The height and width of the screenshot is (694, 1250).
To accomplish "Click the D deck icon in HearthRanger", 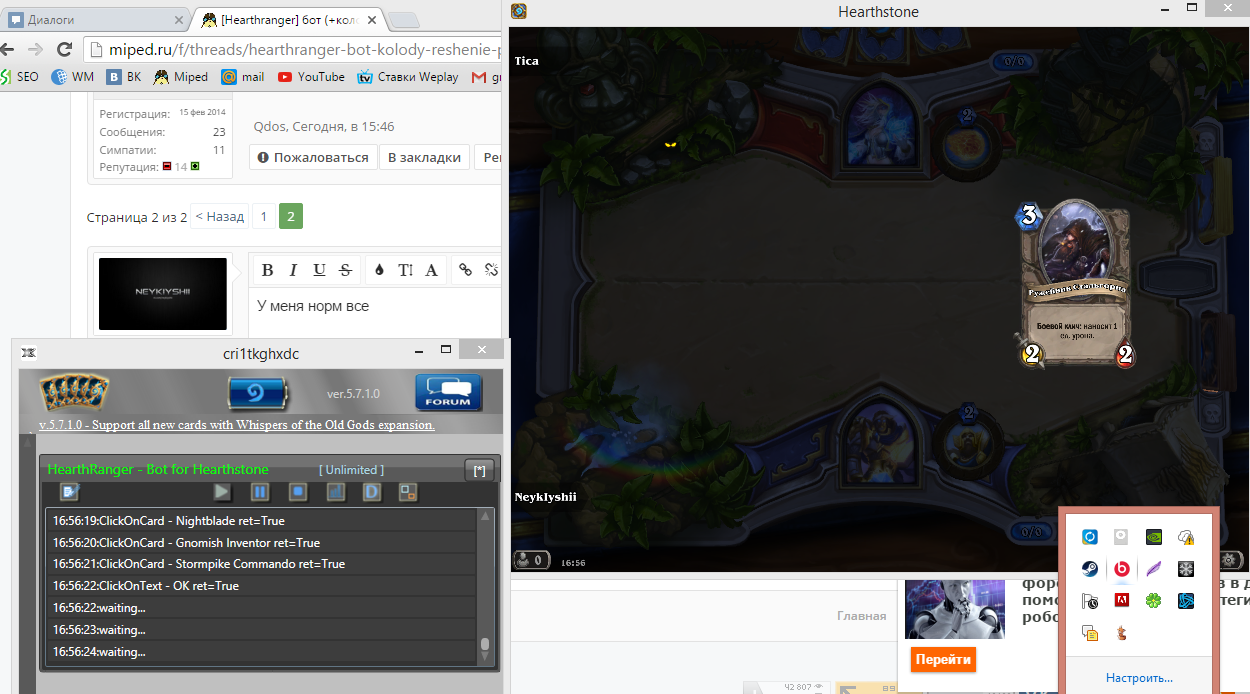I will click(371, 492).
